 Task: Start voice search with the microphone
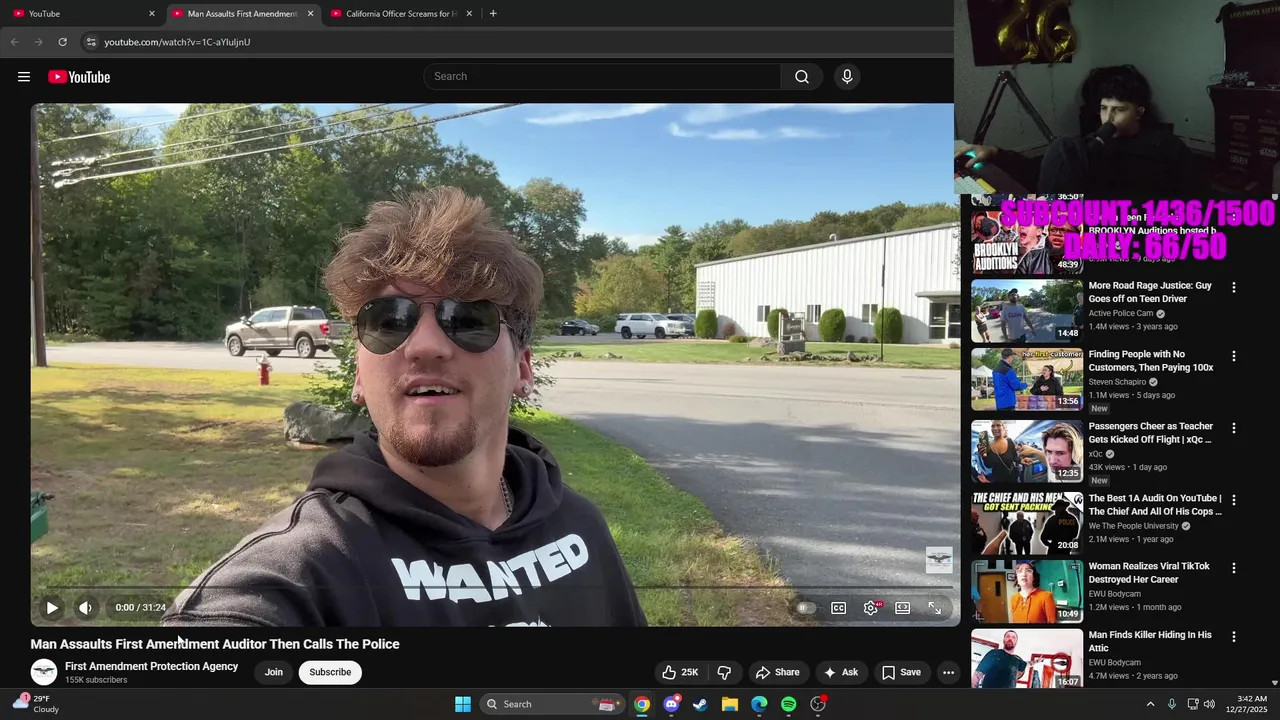(847, 76)
